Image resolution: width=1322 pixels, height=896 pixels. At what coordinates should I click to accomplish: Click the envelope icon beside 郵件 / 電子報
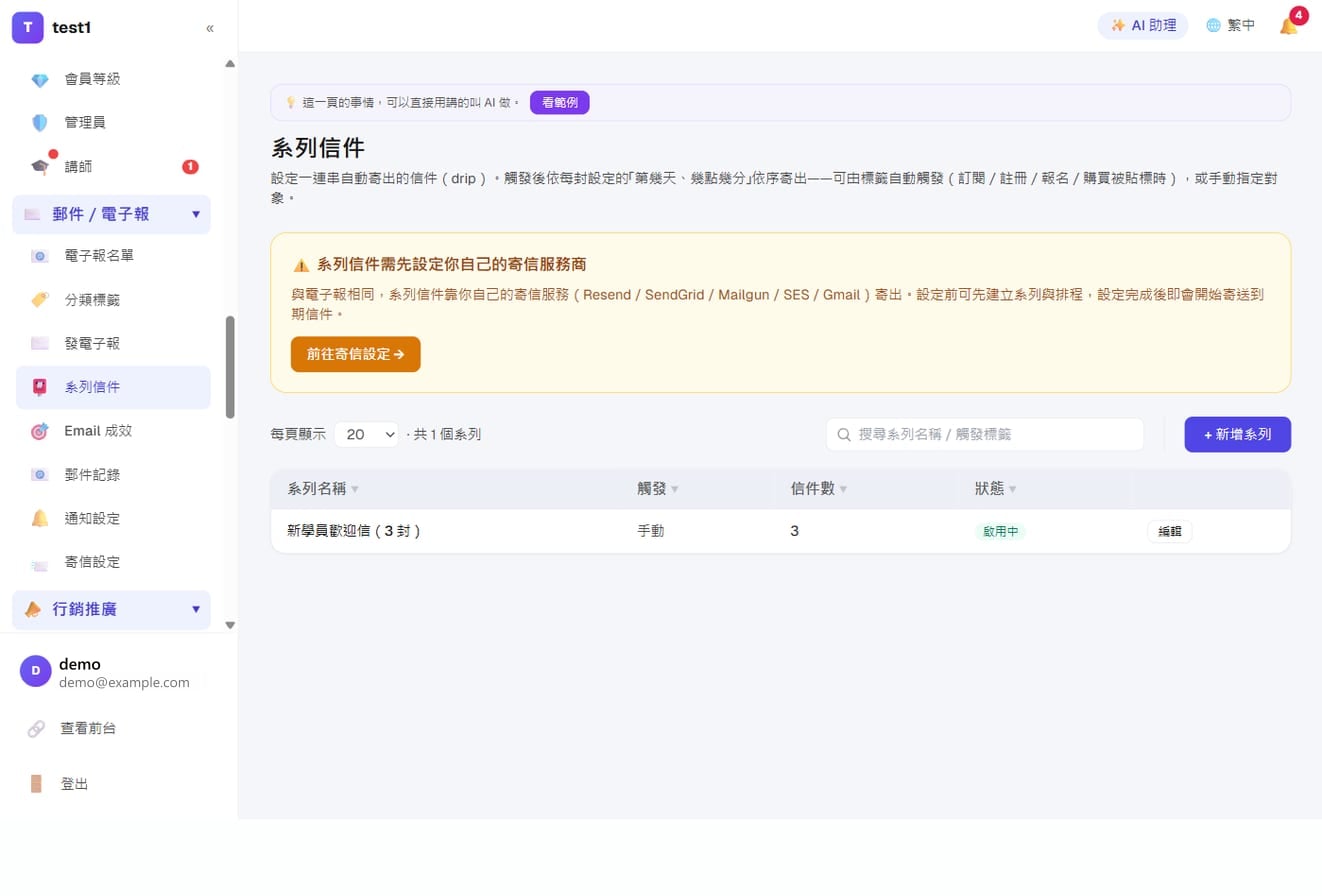32,214
